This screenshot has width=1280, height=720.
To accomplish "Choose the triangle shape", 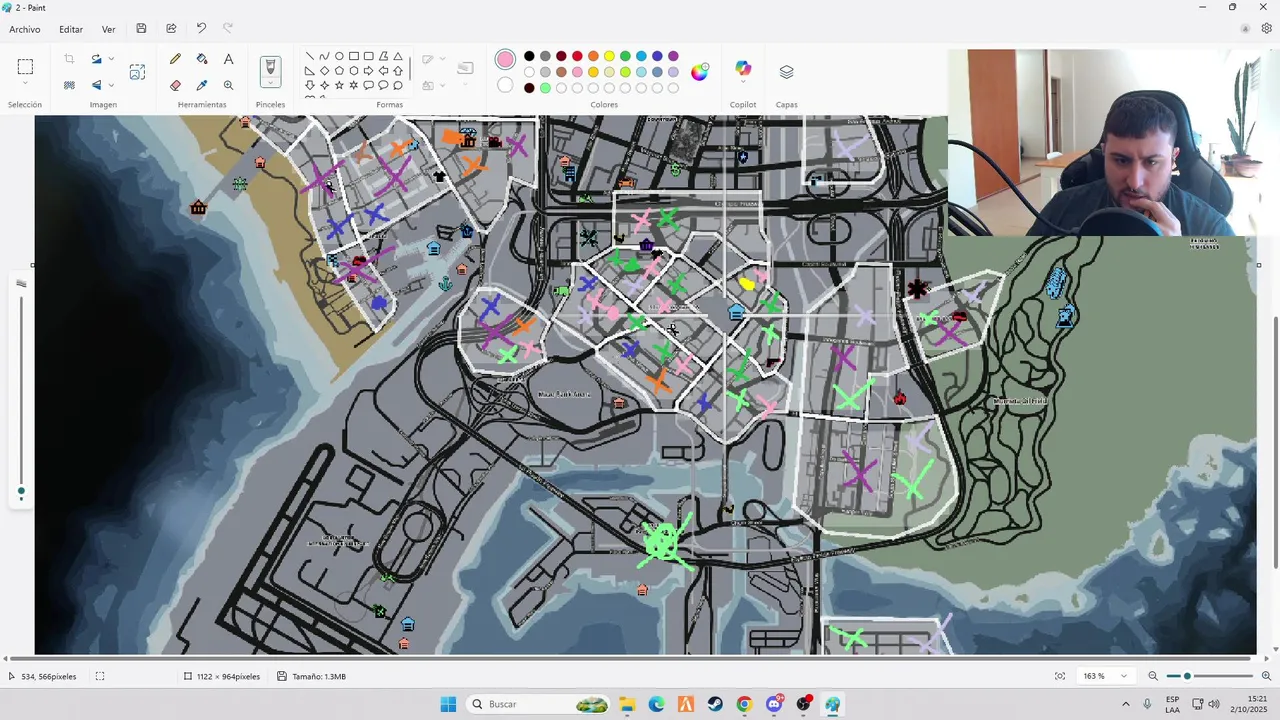I will (398, 56).
